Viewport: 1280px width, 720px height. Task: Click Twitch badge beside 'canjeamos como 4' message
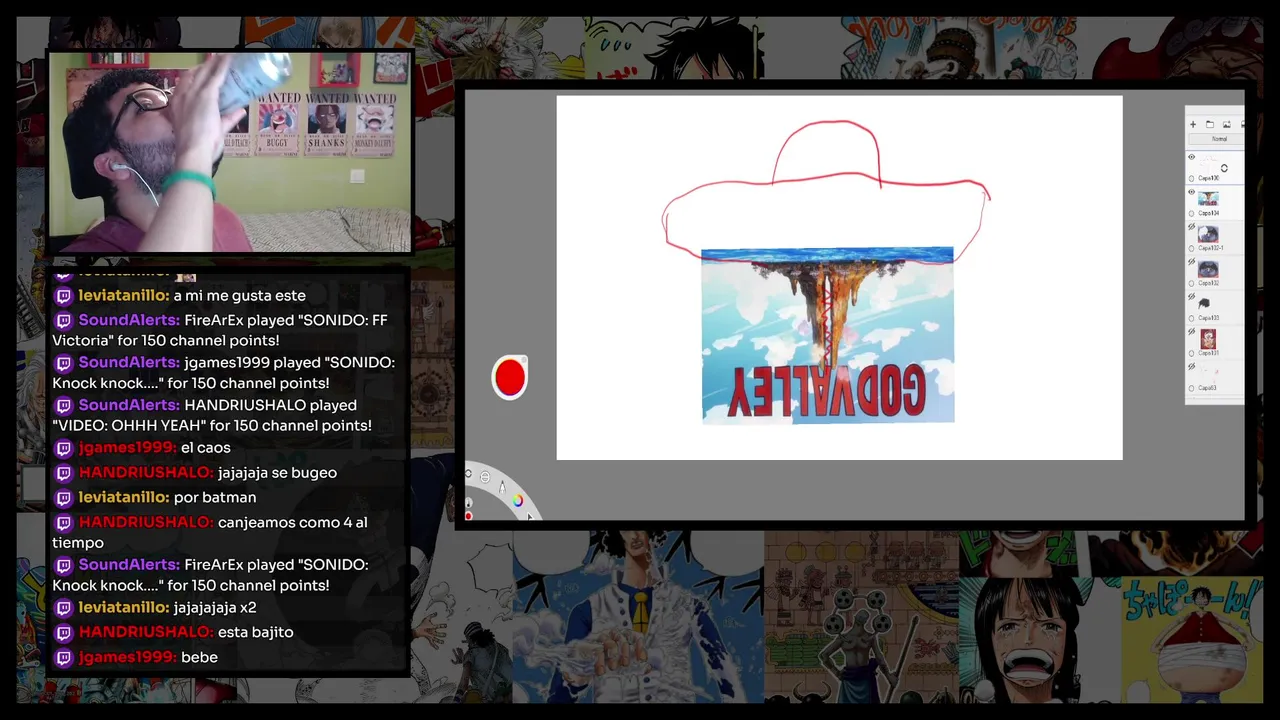click(63, 522)
